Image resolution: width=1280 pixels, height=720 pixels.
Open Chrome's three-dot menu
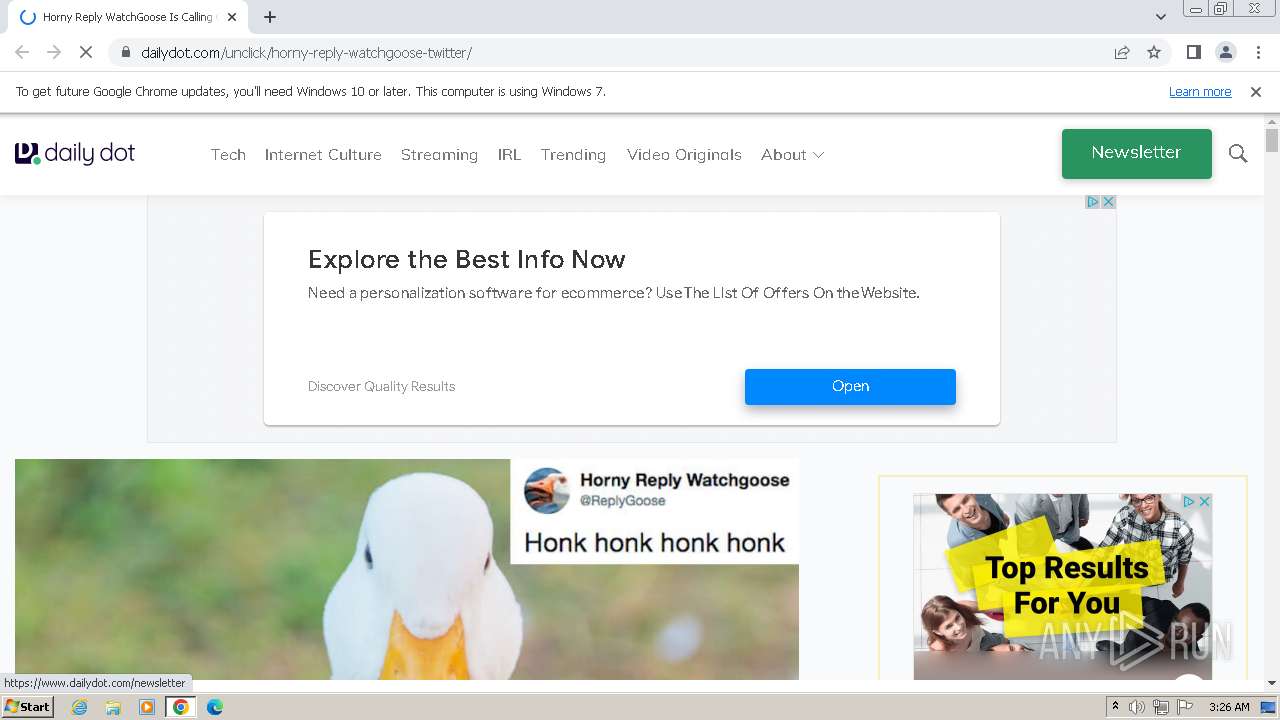point(1258,52)
